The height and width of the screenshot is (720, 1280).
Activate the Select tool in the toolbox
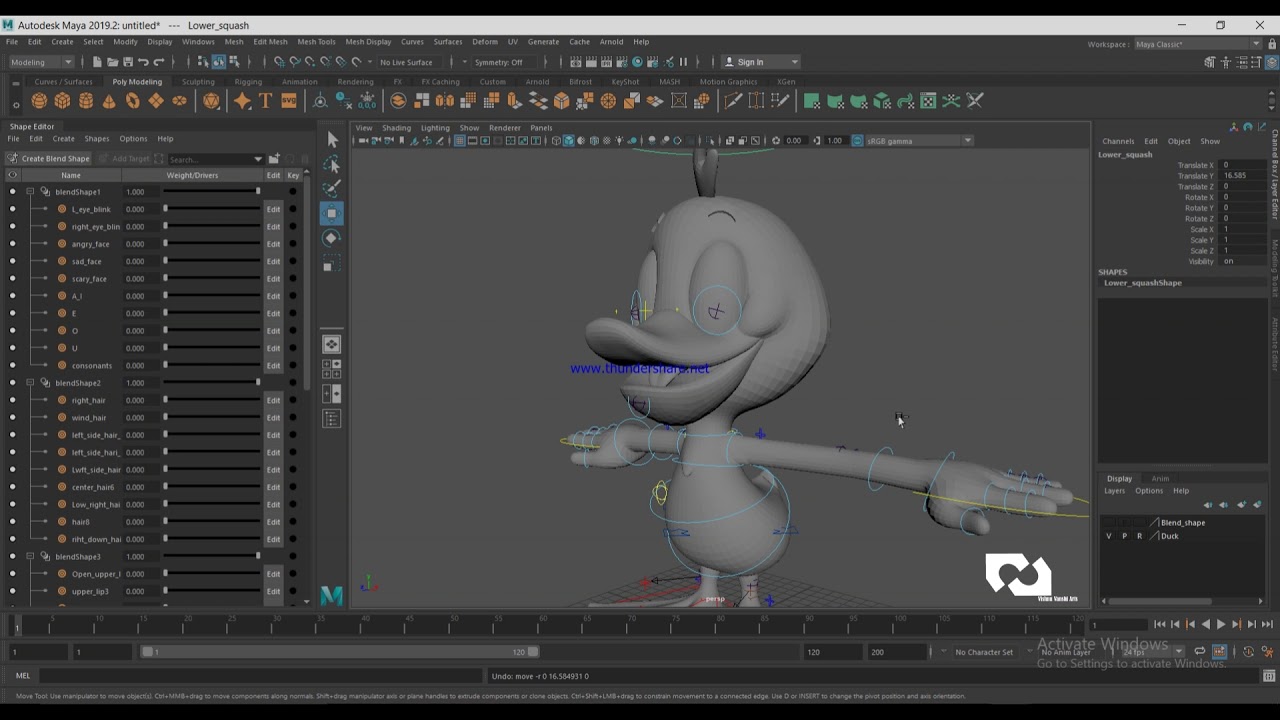coord(332,139)
